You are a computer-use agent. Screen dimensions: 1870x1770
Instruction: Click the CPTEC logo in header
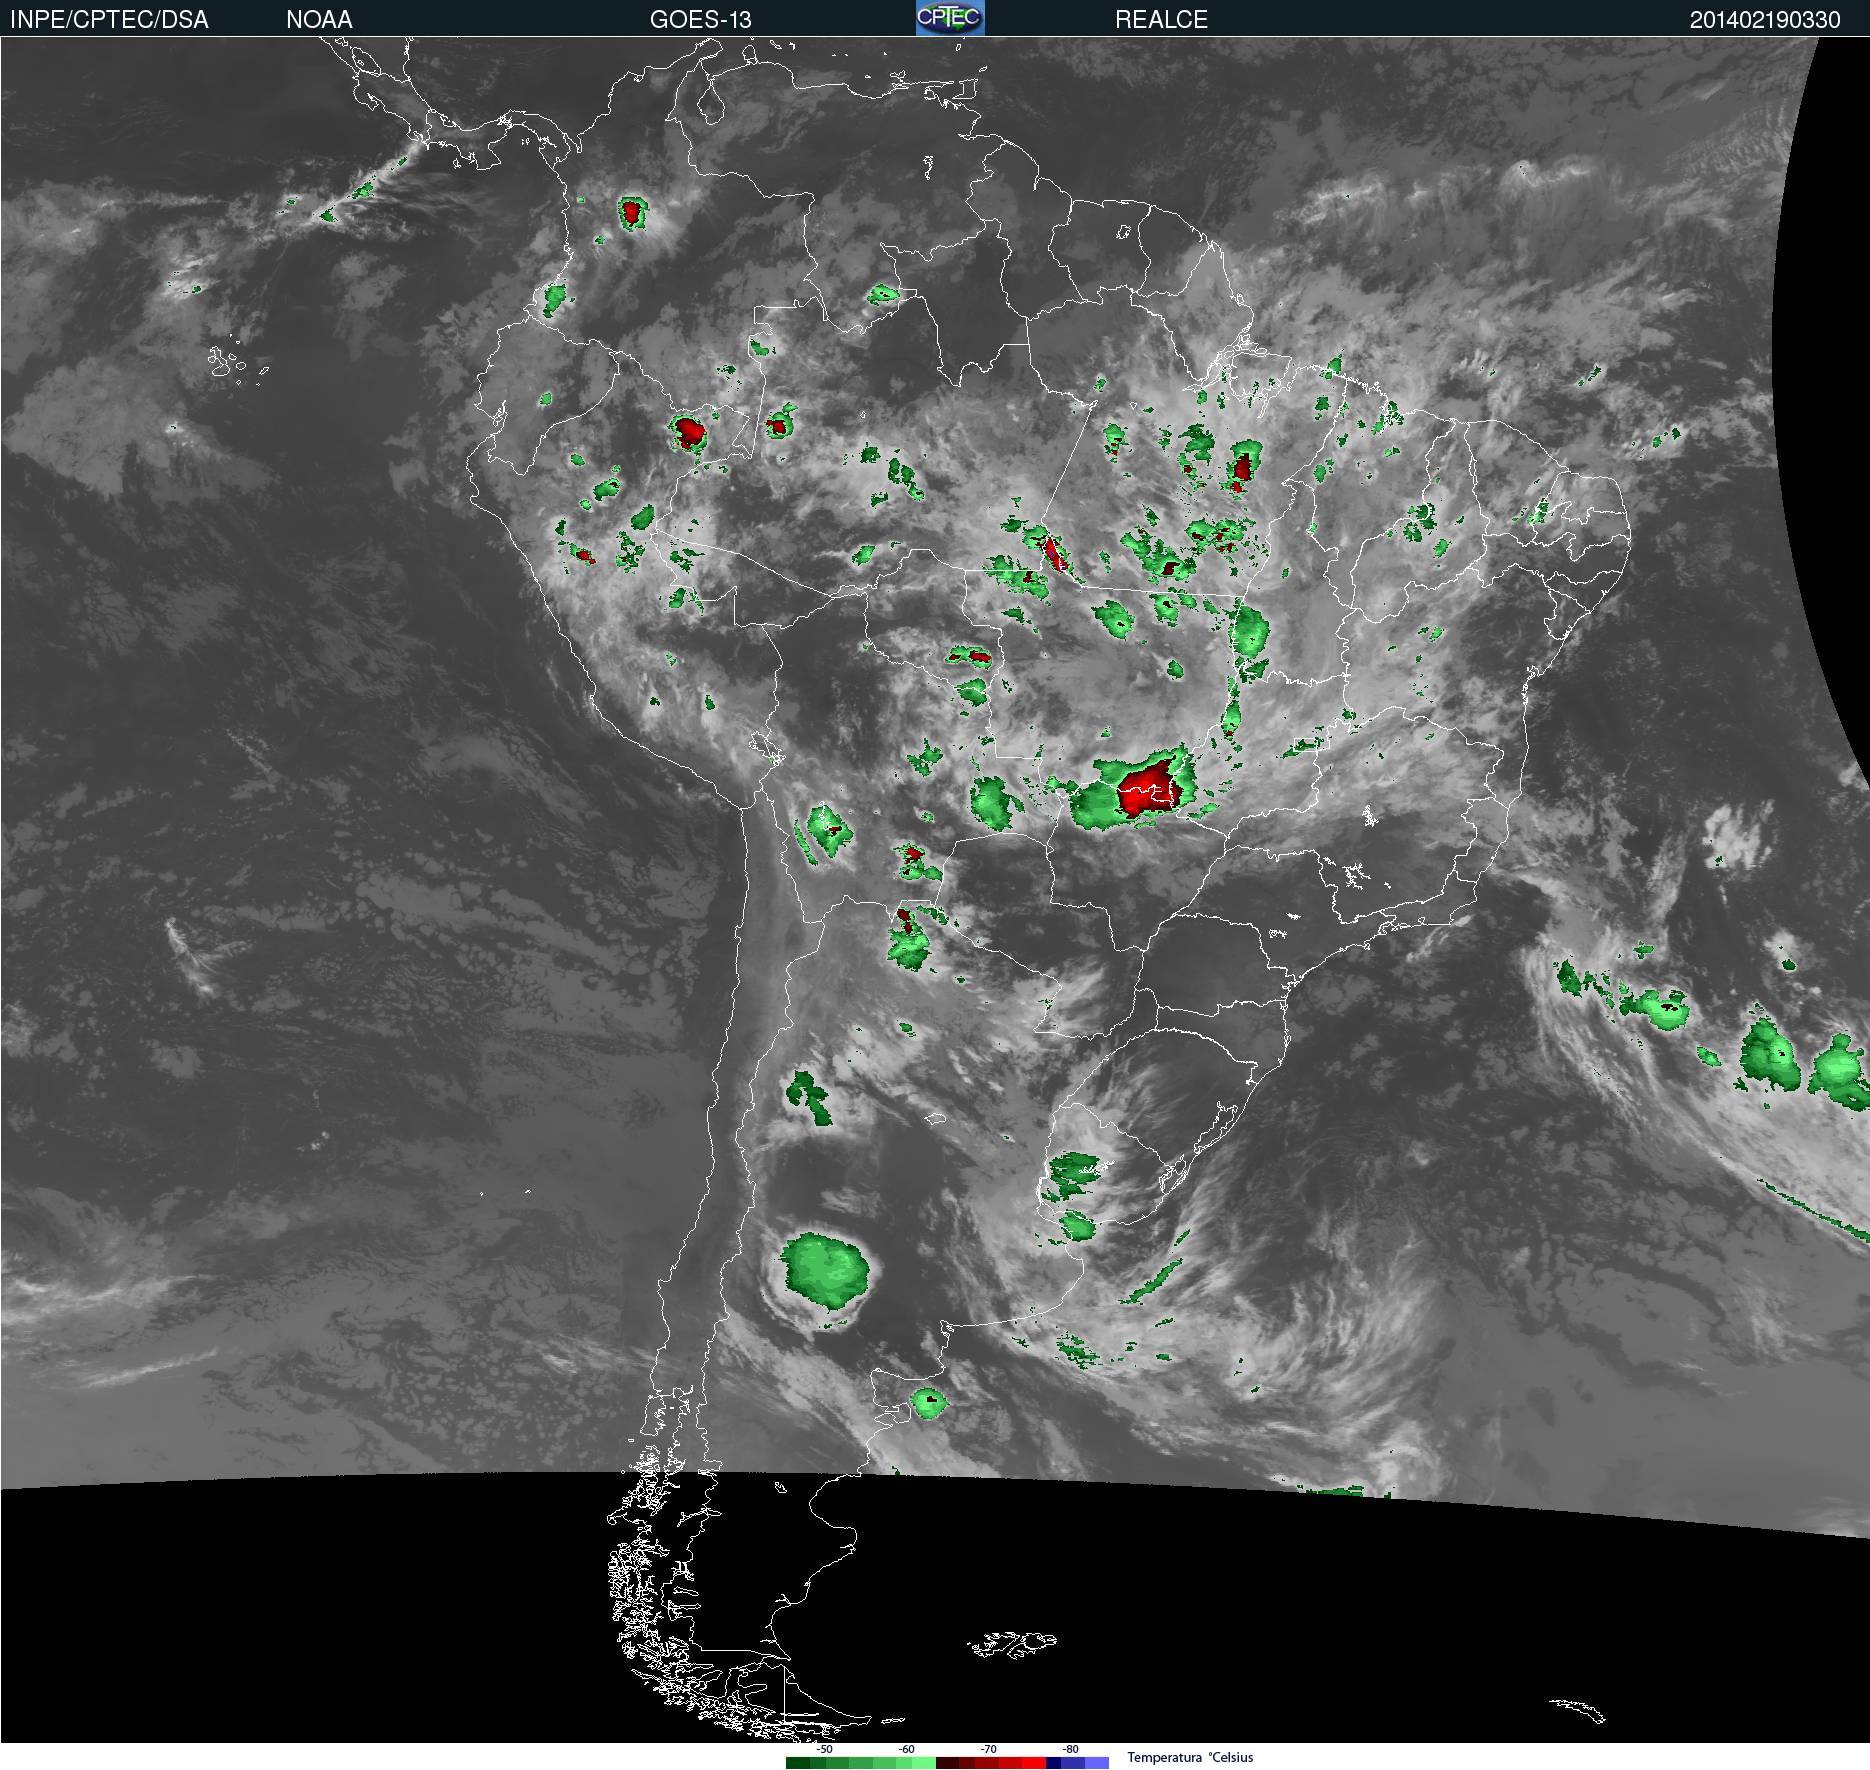pyautogui.click(x=950, y=18)
